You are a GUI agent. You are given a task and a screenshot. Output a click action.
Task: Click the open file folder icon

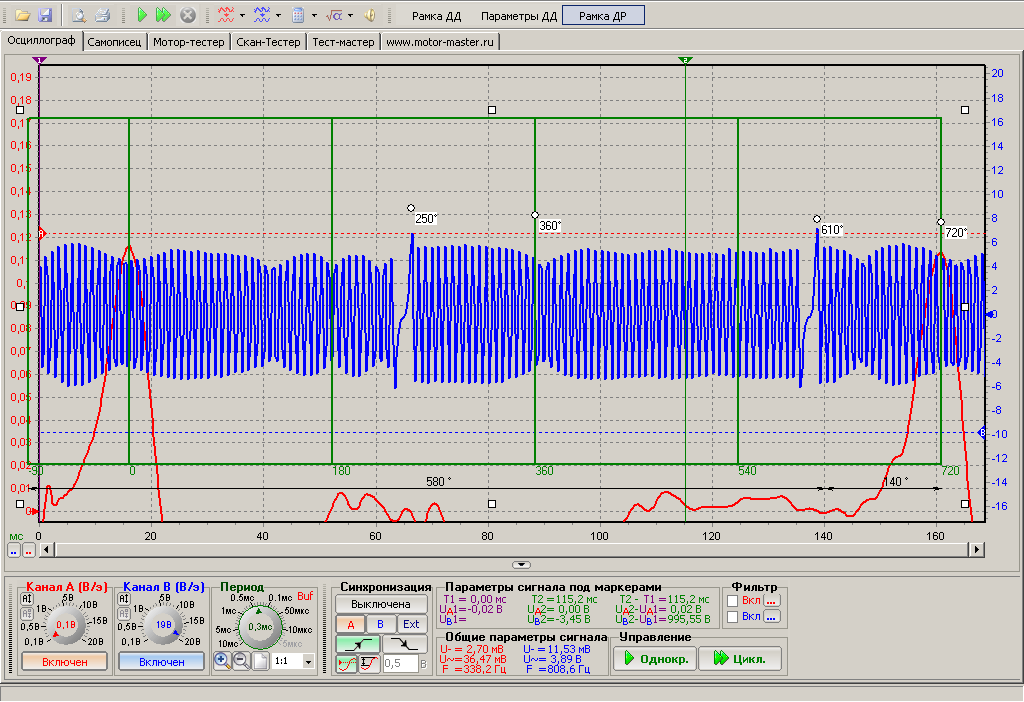[22, 15]
